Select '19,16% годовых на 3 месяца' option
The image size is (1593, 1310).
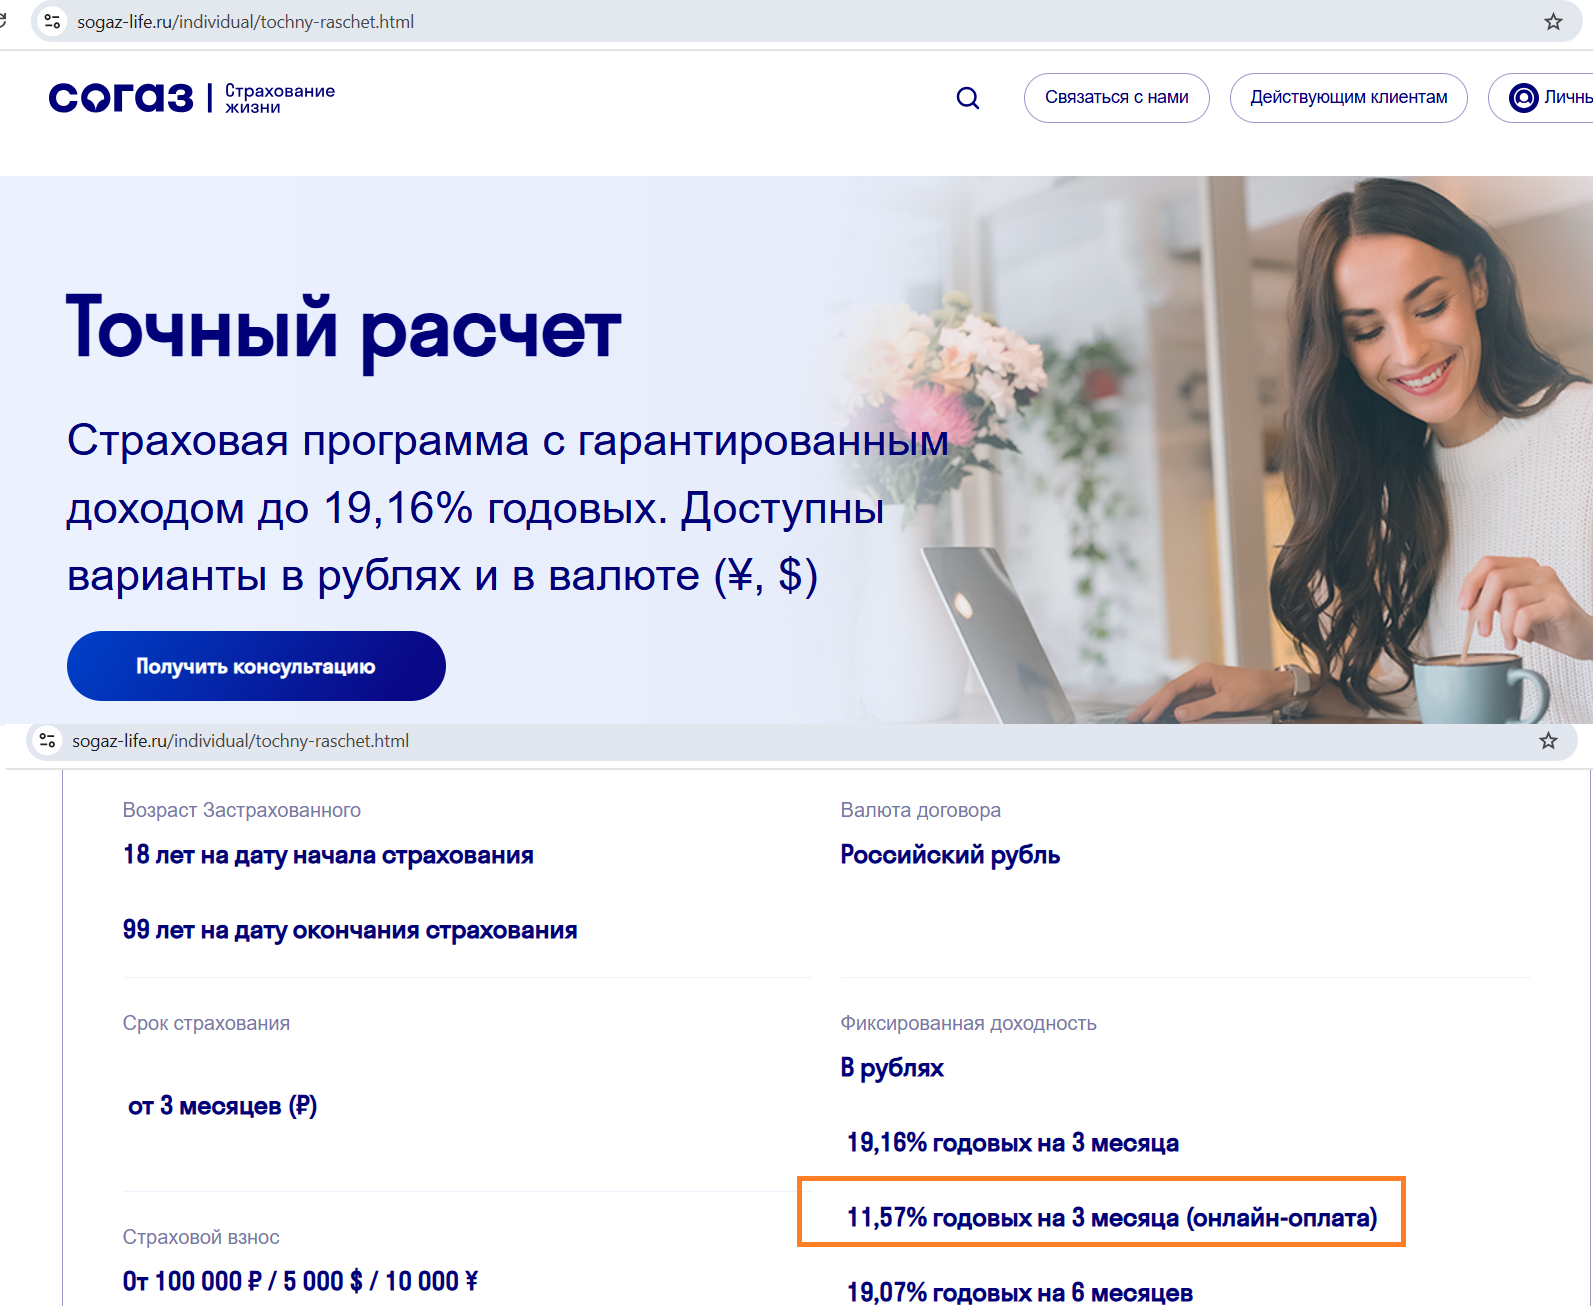(1012, 1143)
